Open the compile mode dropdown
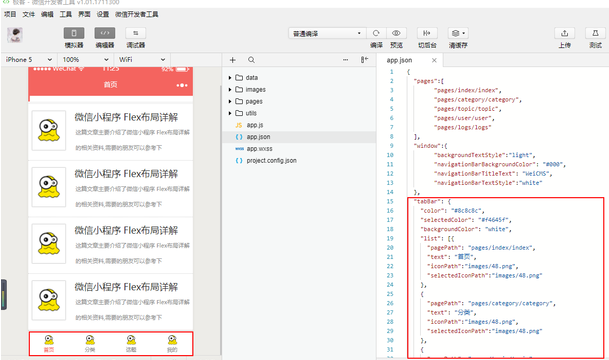 coord(327,33)
